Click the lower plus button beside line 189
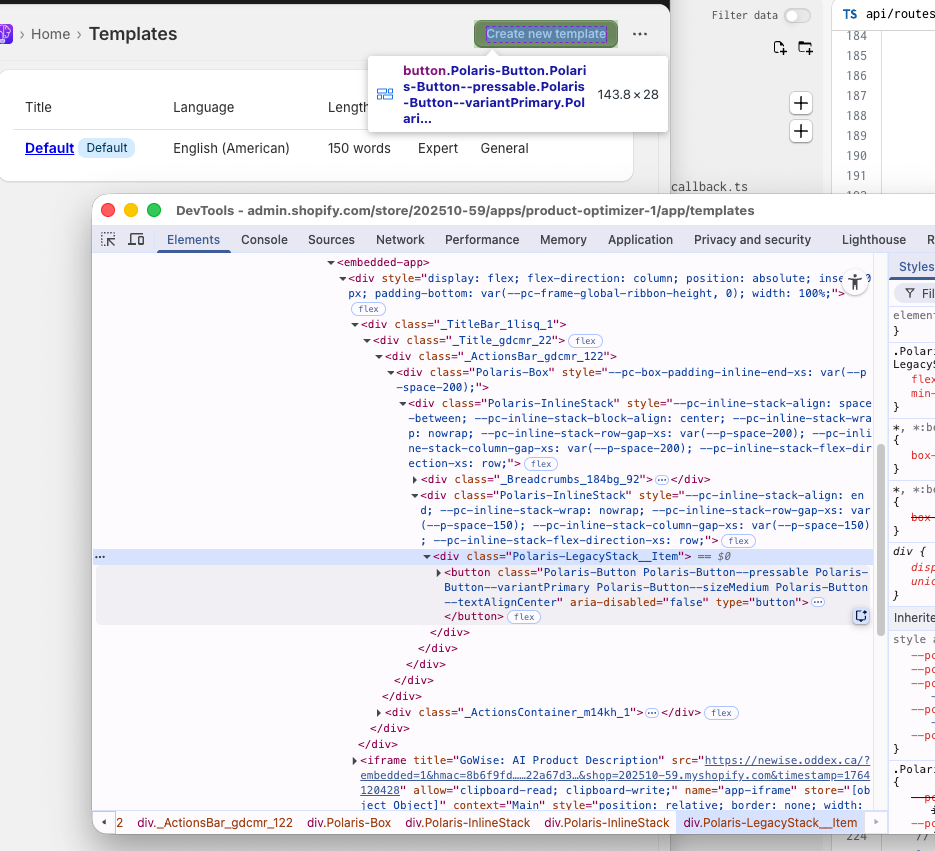Screen dimensions: 935x851 coord(801,131)
